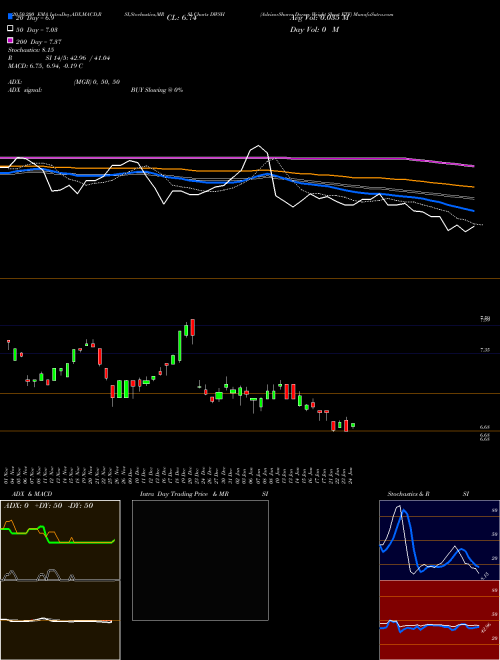Click the white 50 Day legend swatch
Image resolution: width=500 pixels, height=660 pixels.
tap(11, 29)
